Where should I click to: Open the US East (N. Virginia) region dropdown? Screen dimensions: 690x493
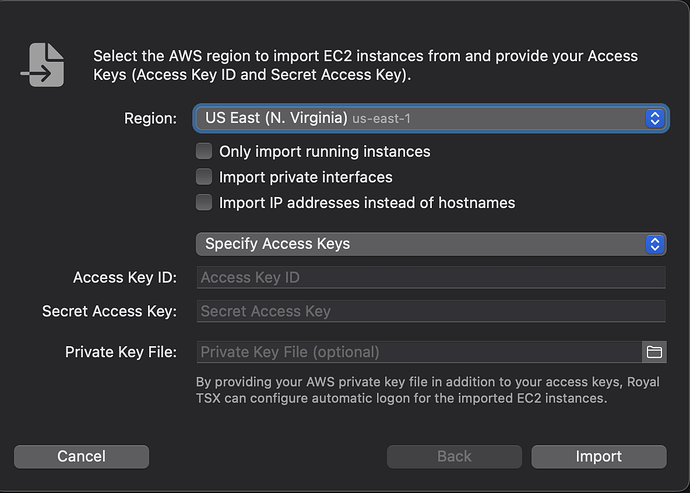(420, 118)
